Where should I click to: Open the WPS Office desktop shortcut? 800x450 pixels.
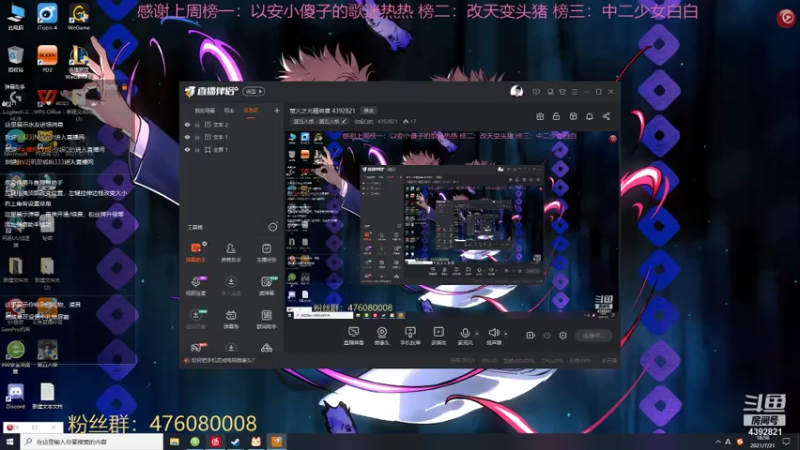47,101
